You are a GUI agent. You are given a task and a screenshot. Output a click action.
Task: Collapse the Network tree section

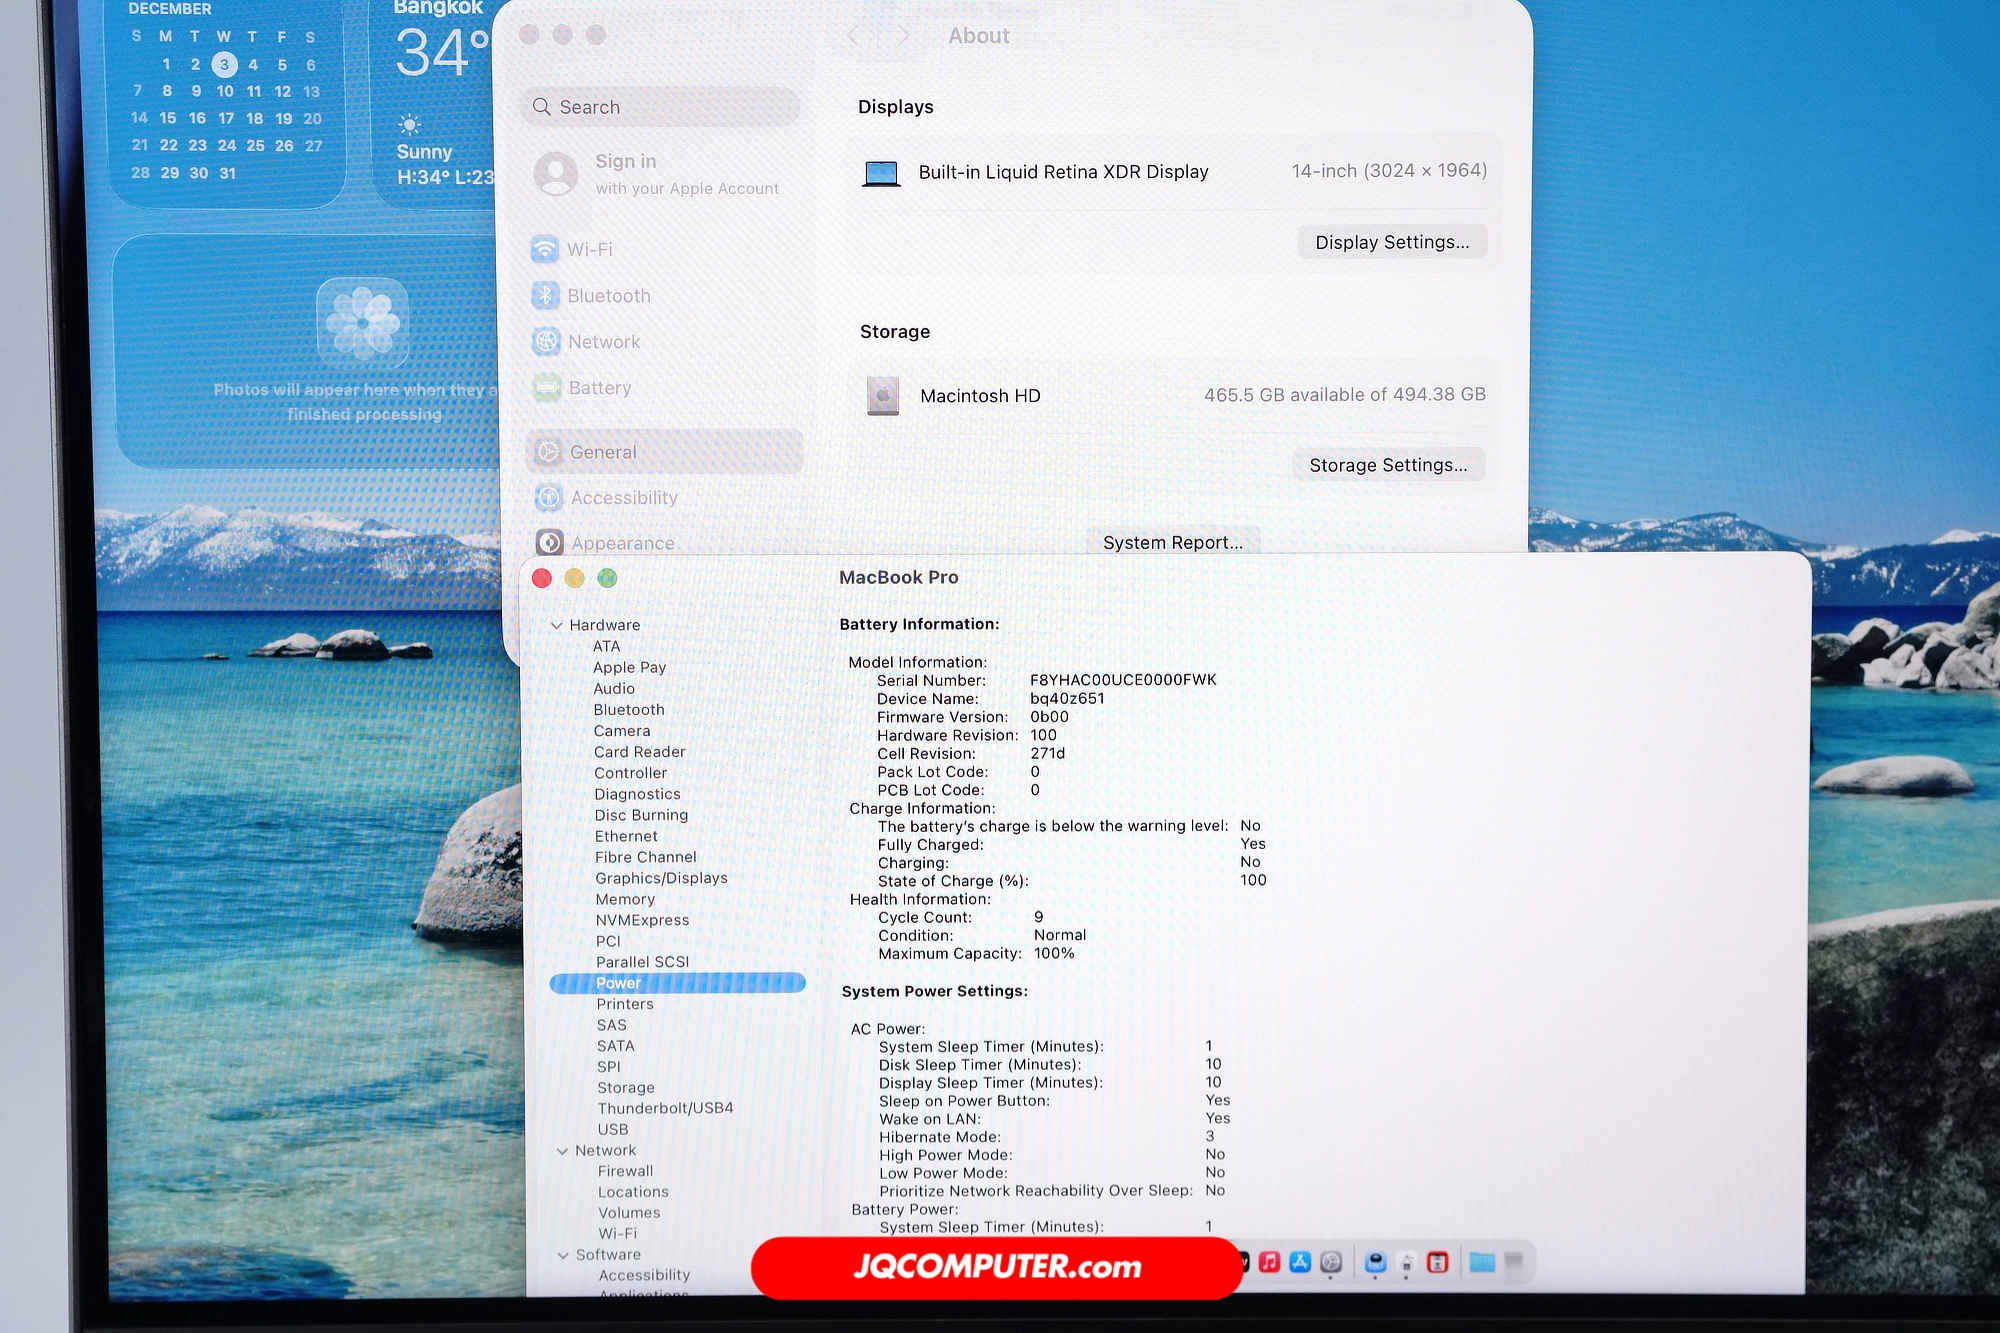(x=562, y=1151)
